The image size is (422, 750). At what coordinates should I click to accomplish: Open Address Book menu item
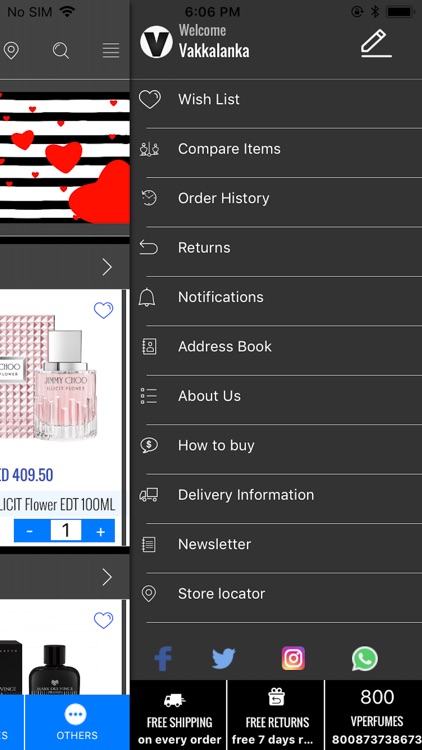[276, 346]
